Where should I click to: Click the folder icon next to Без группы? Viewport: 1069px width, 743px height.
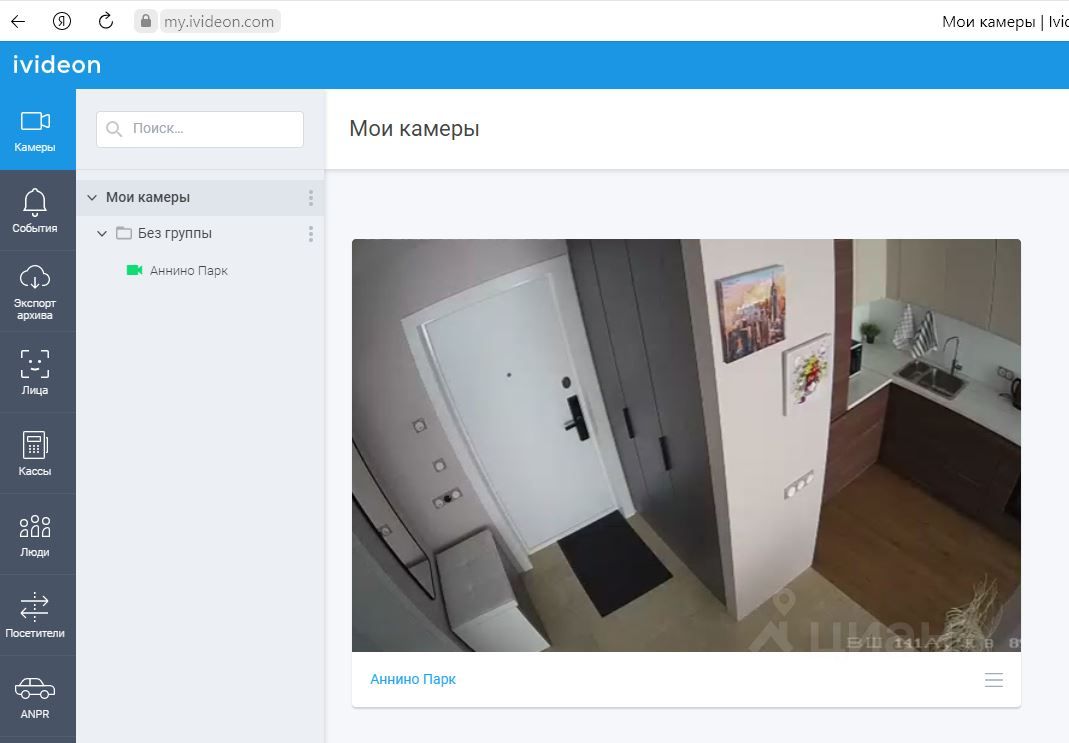[x=123, y=233]
